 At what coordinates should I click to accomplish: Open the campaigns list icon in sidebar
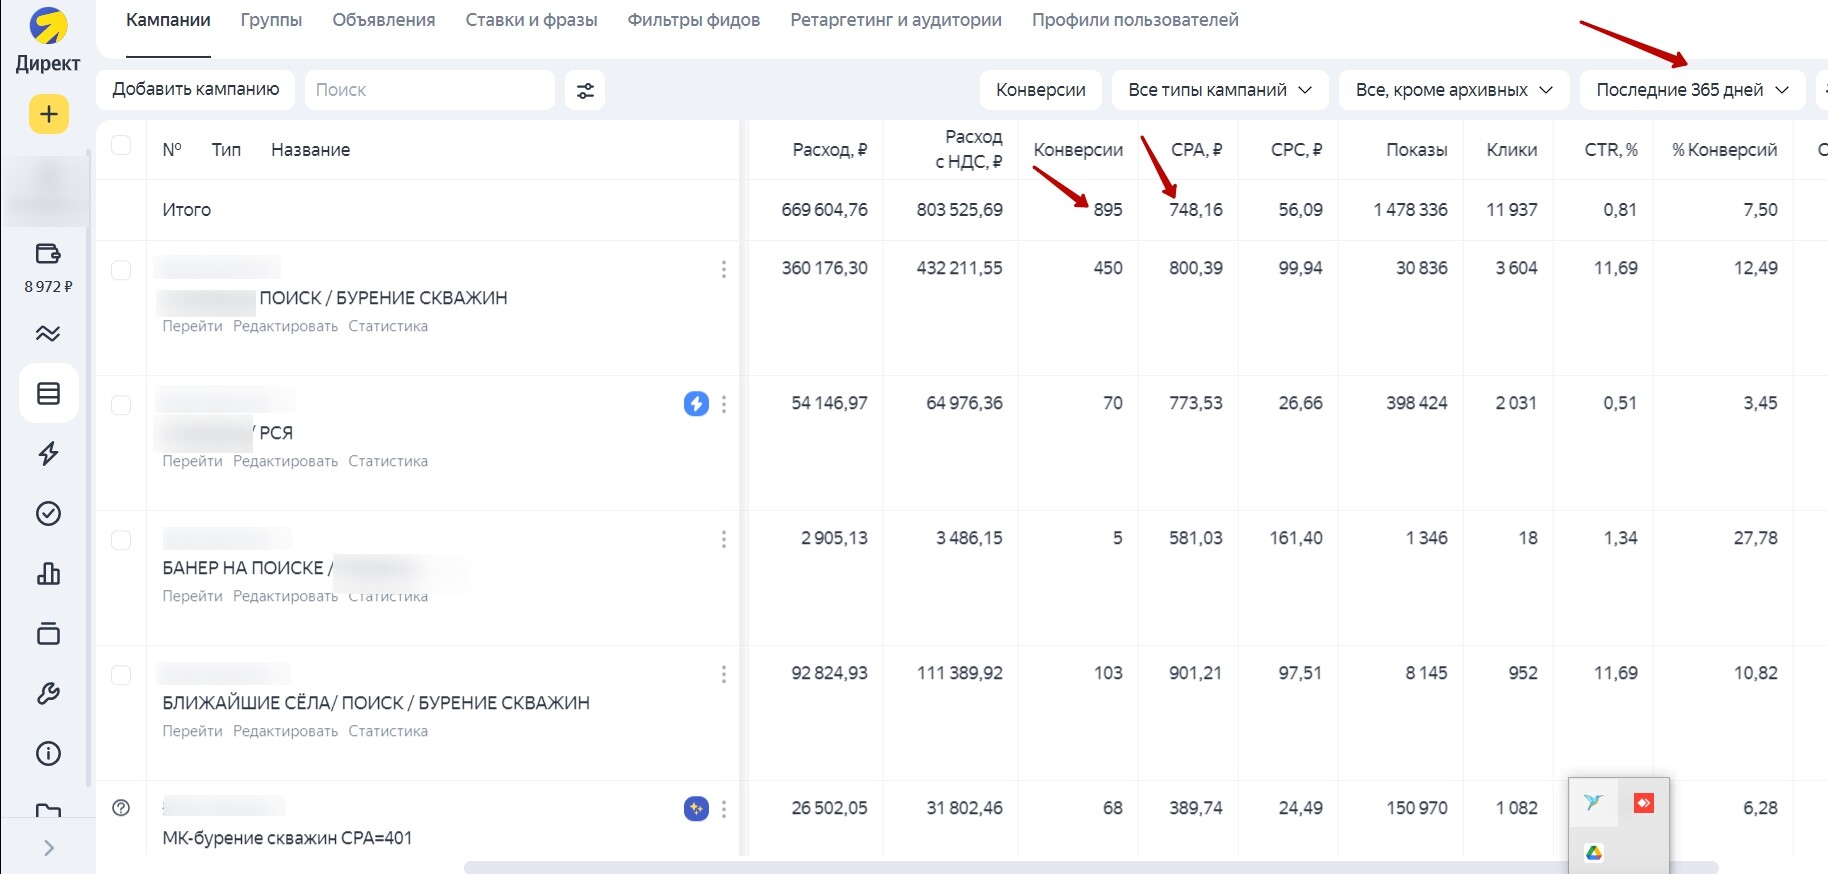tap(48, 394)
